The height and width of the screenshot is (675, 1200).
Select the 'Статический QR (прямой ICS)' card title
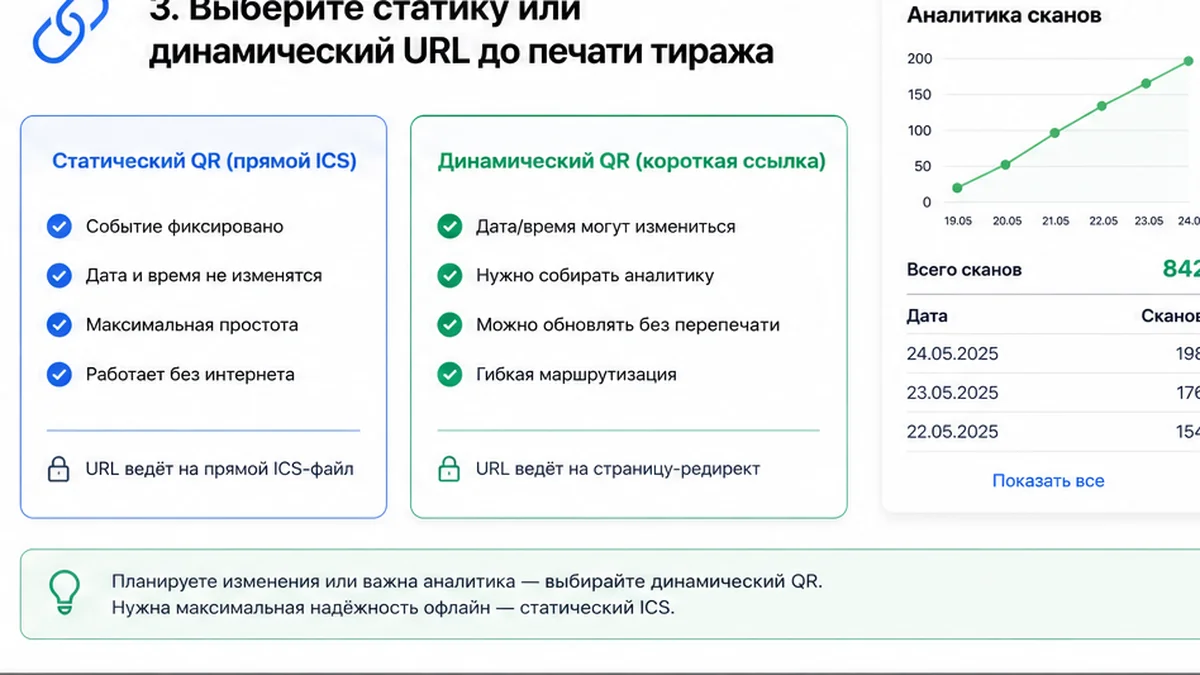[x=204, y=161]
